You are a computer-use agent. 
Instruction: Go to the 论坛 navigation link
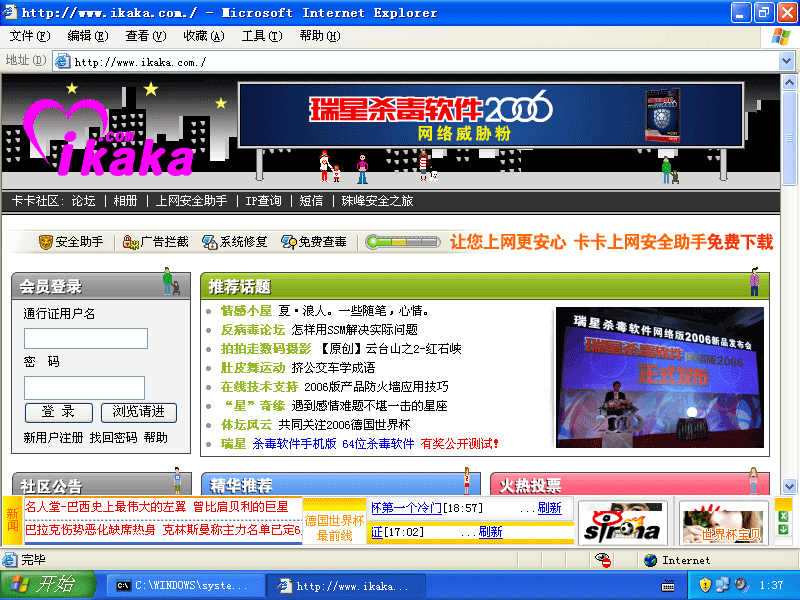tap(83, 201)
